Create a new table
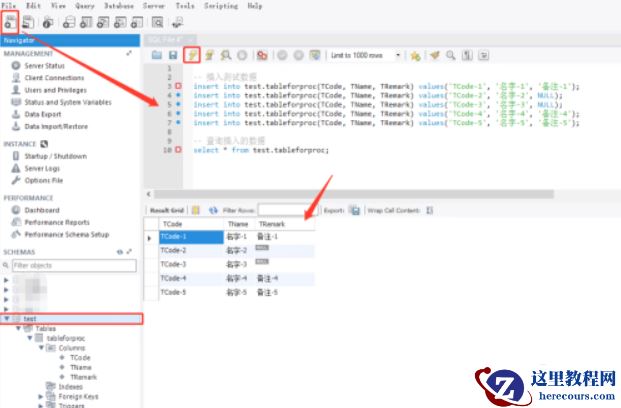The image size is (621, 408). coord(86,23)
